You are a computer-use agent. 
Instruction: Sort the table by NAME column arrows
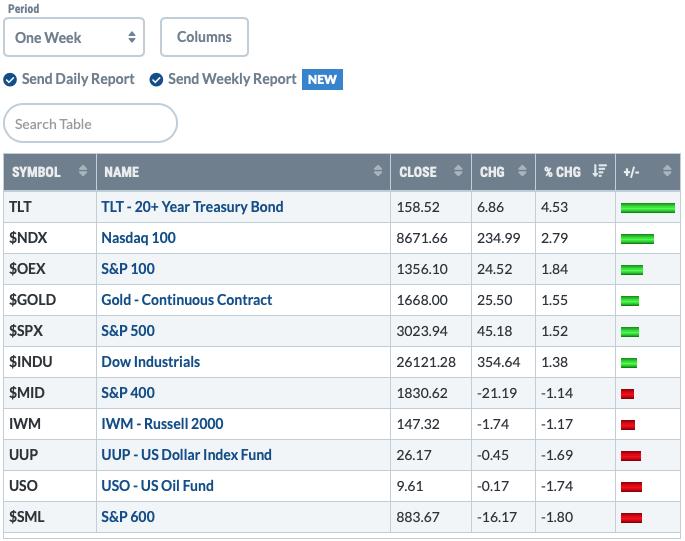tap(378, 171)
